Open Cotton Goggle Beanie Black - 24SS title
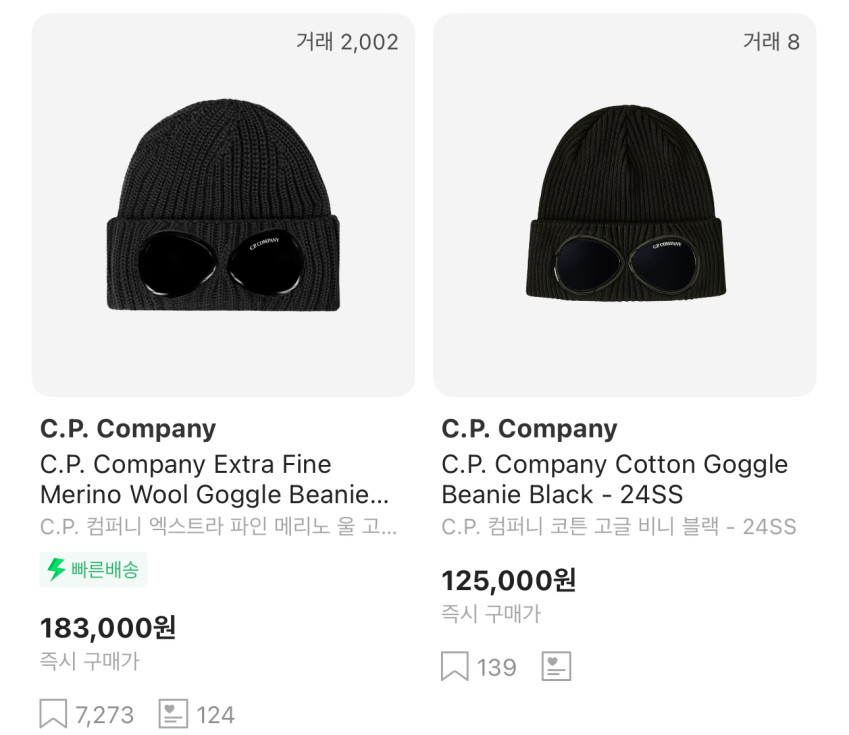The image size is (849, 735). pos(615,479)
